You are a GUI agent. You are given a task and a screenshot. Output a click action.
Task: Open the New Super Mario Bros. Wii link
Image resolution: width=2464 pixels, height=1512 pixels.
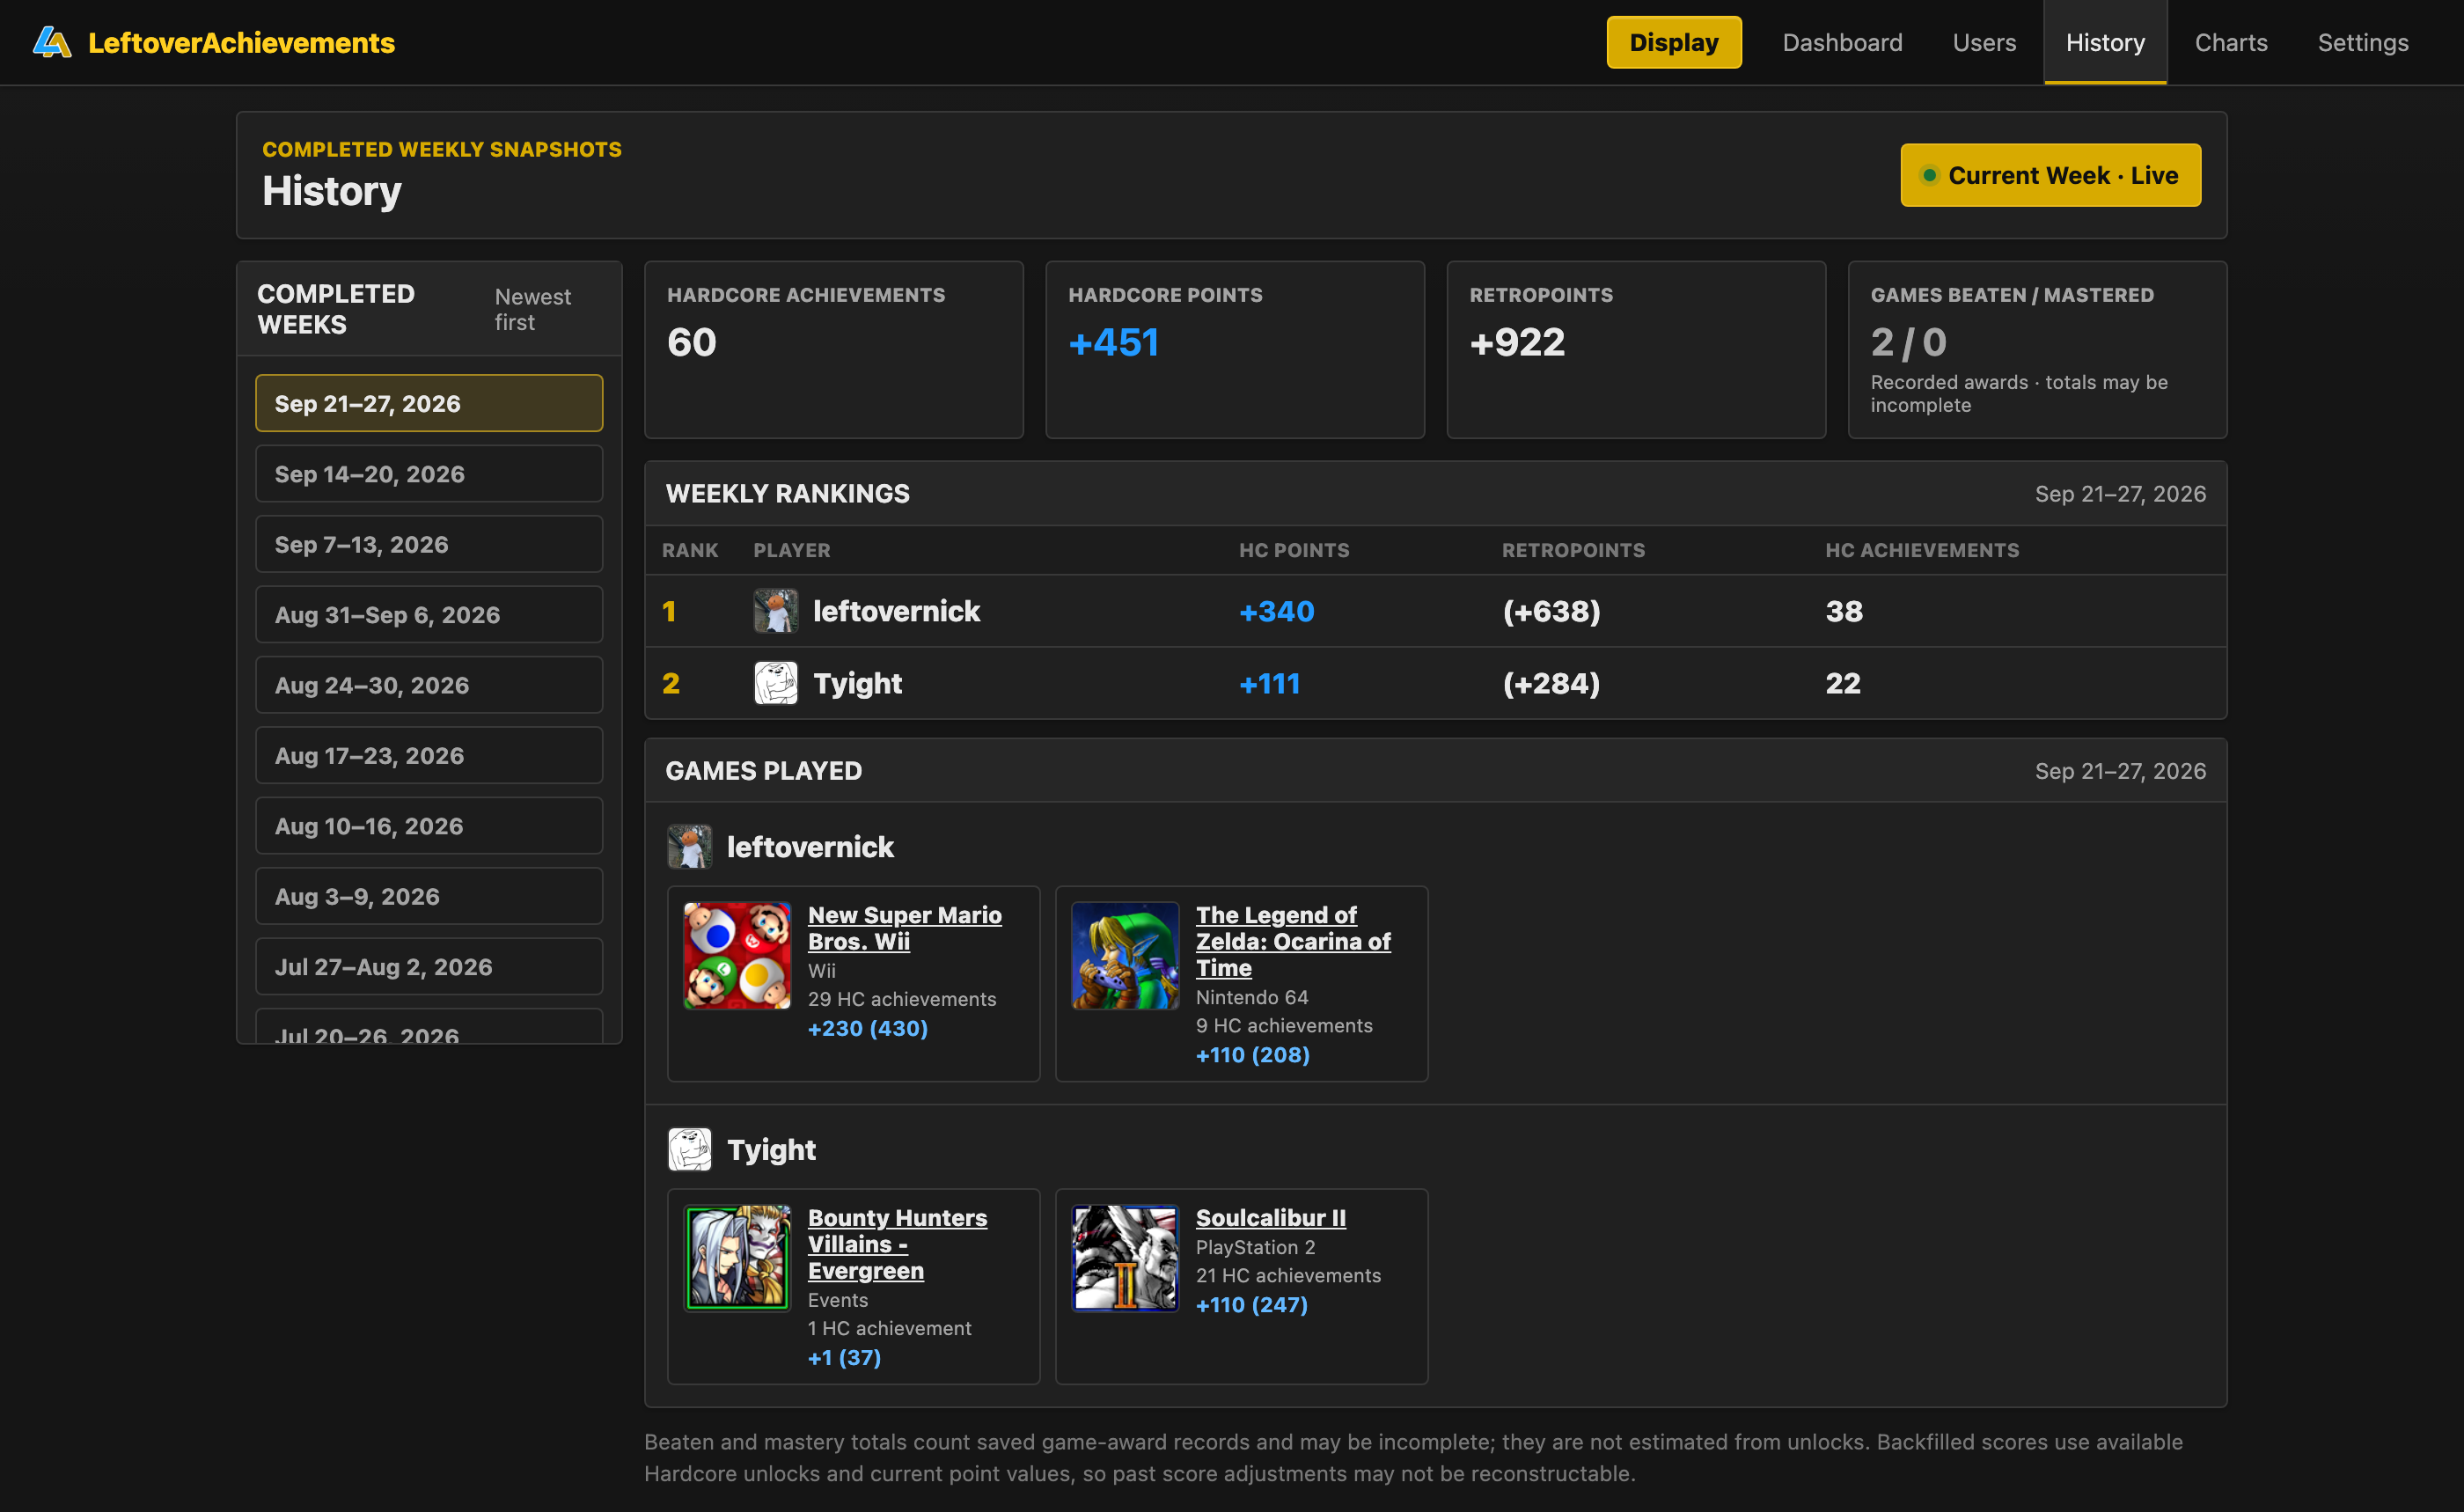[904, 928]
